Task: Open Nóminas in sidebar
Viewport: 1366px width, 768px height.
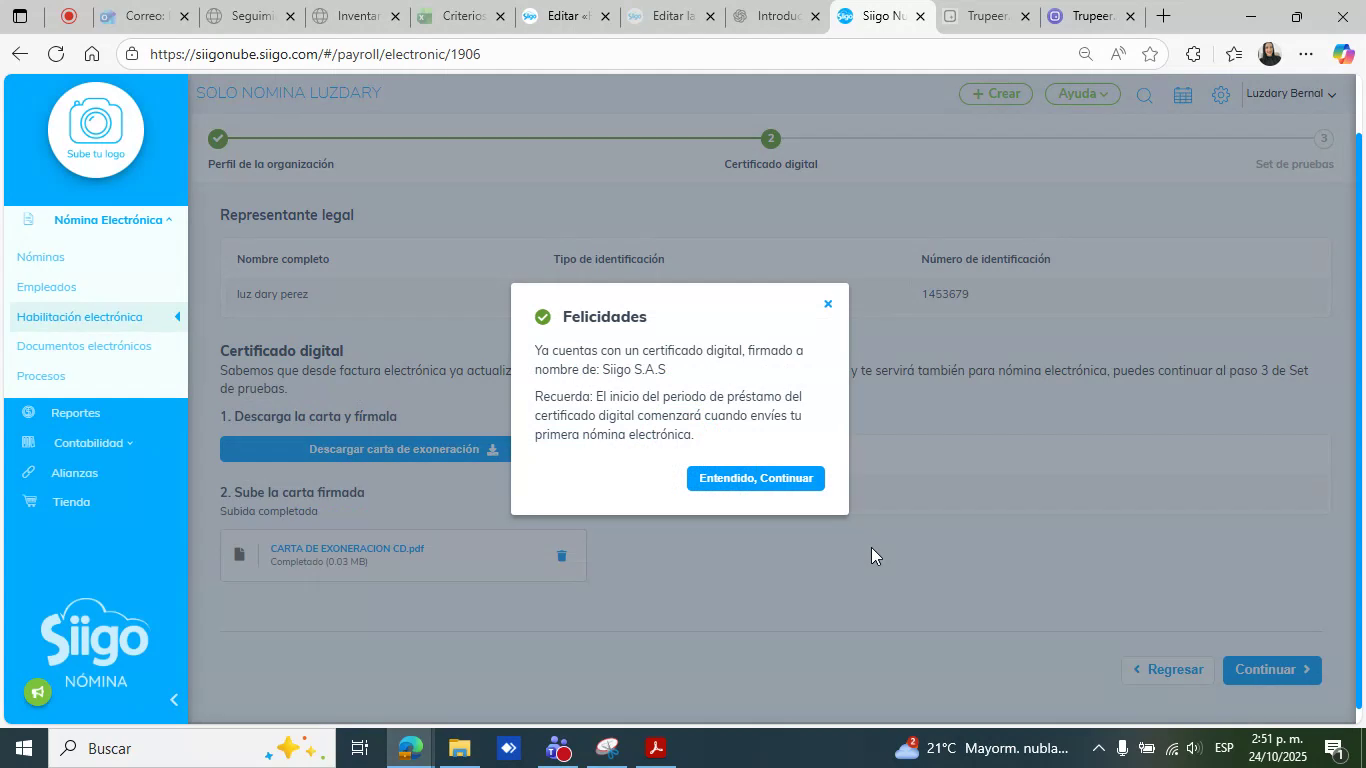Action: (41, 257)
